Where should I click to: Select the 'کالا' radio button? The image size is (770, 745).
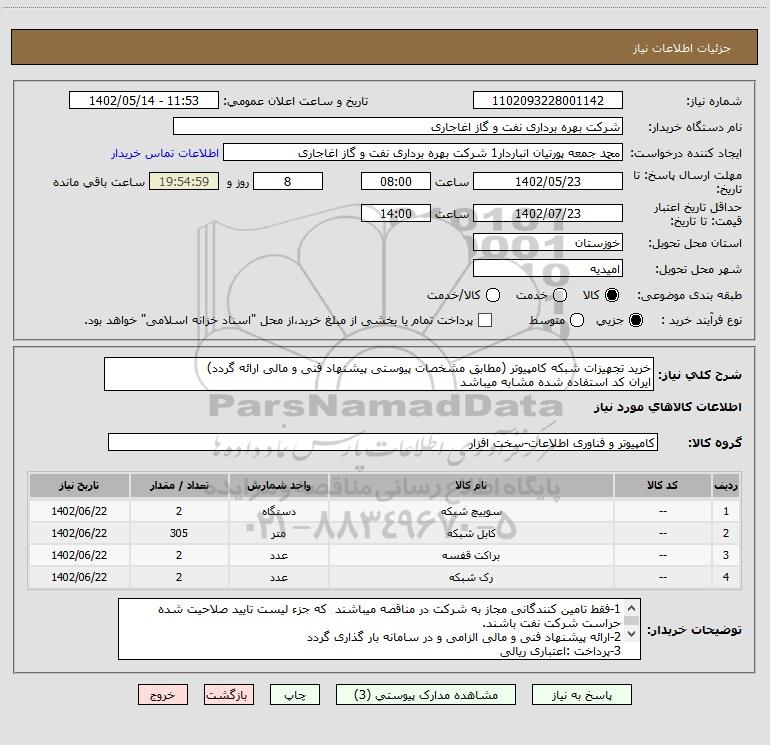tap(612, 295)
